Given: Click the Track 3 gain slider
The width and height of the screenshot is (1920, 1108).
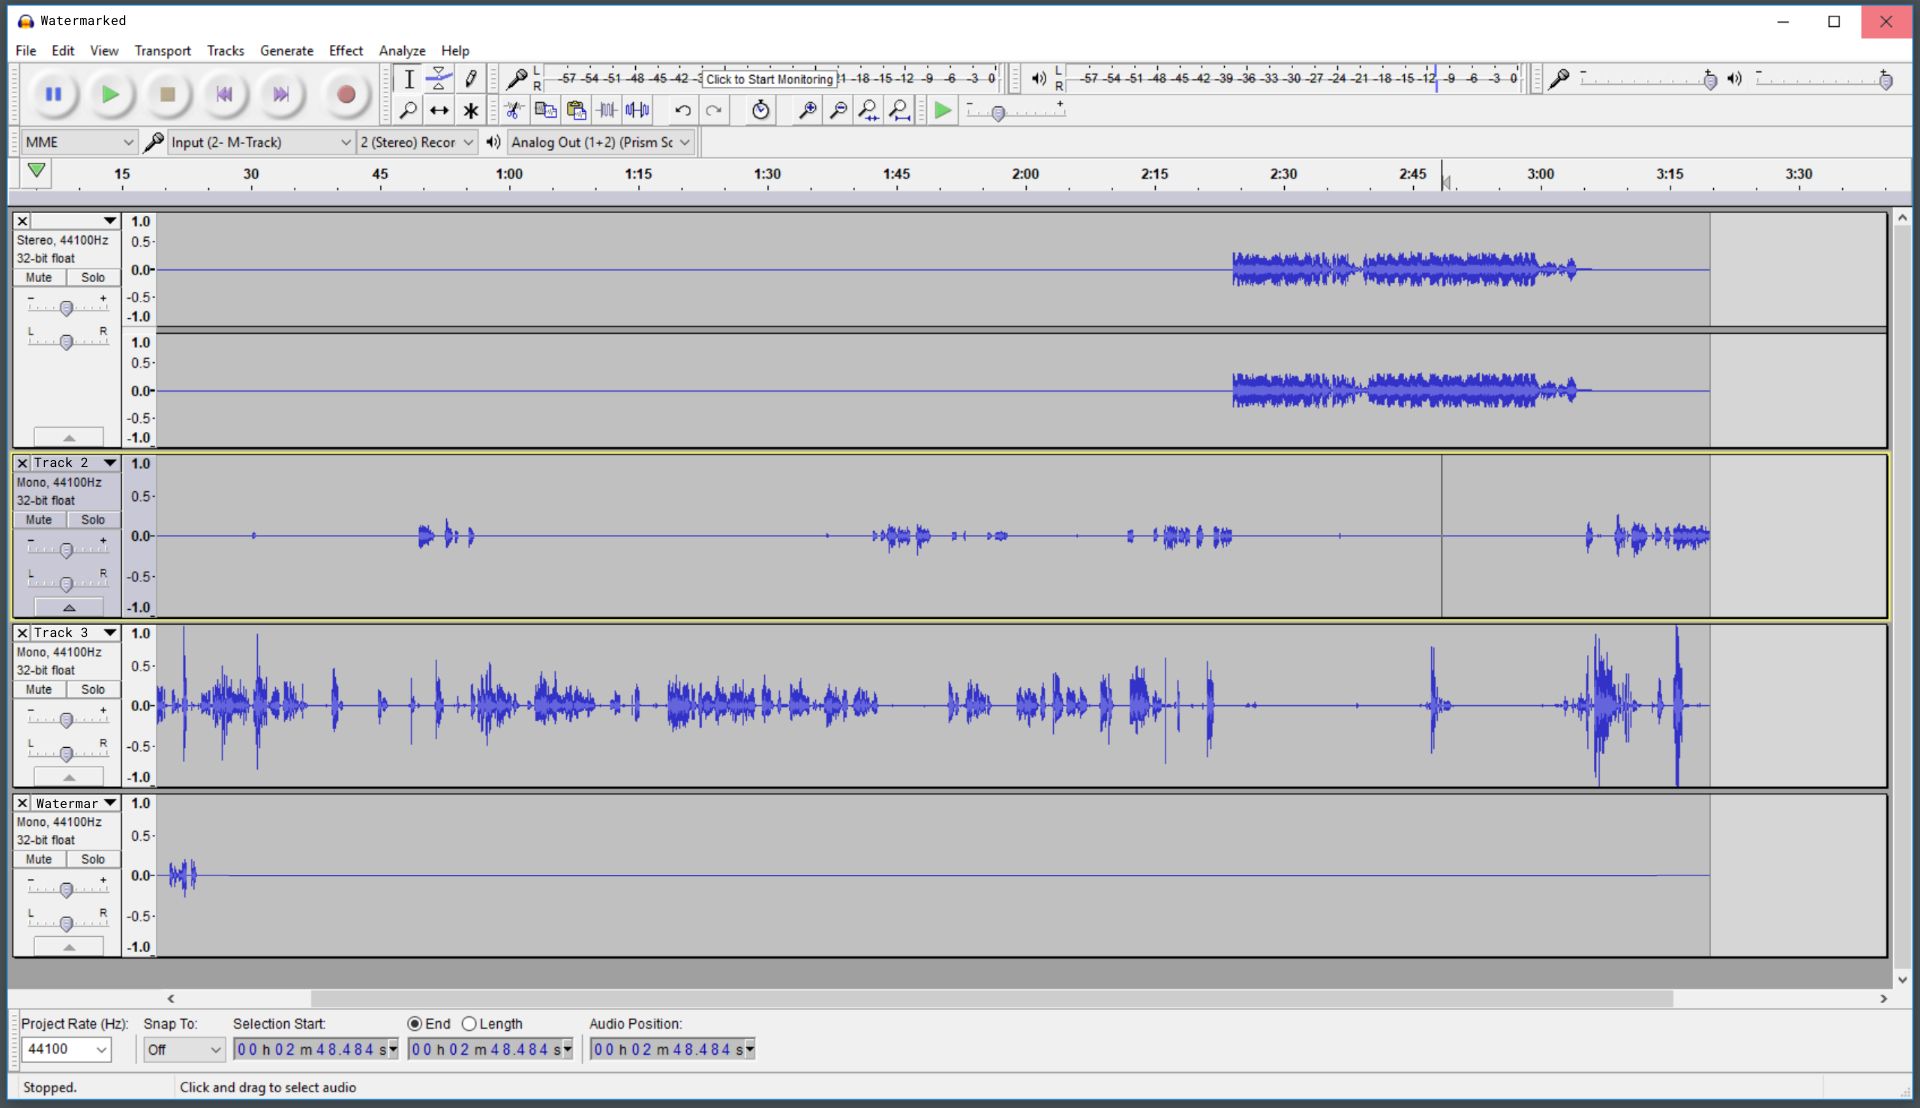Looking at the screenshot, I should (66, 719).
